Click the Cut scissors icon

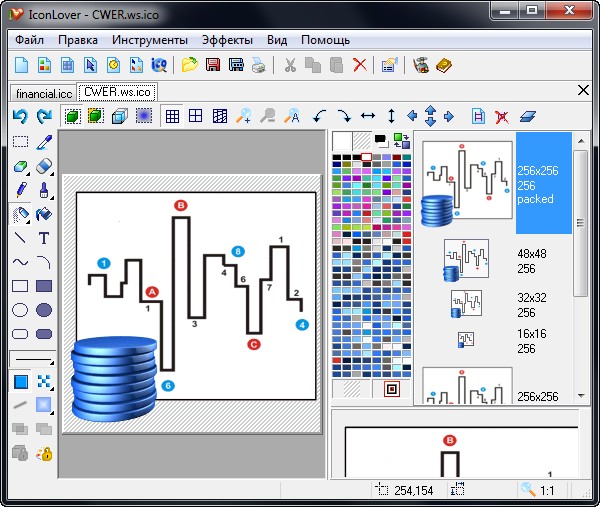click(x=289, y=66)
